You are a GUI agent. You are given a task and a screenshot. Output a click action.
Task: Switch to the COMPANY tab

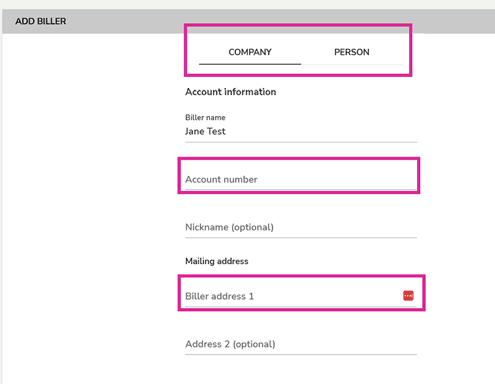click(250, 52)
